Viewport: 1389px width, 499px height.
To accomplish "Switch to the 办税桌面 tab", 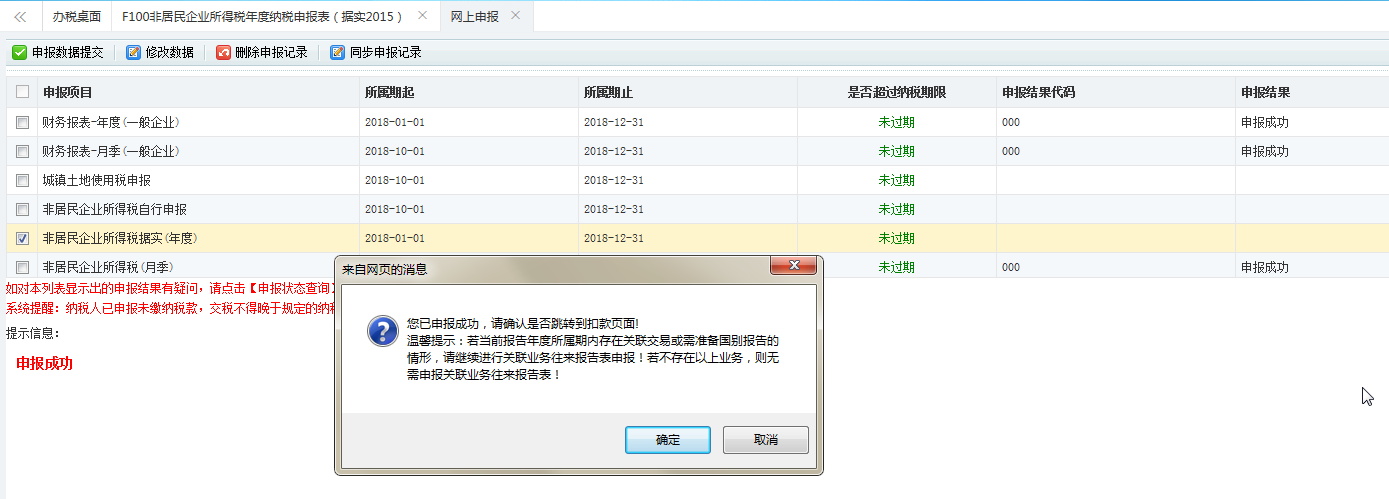I will click(77, 17).
